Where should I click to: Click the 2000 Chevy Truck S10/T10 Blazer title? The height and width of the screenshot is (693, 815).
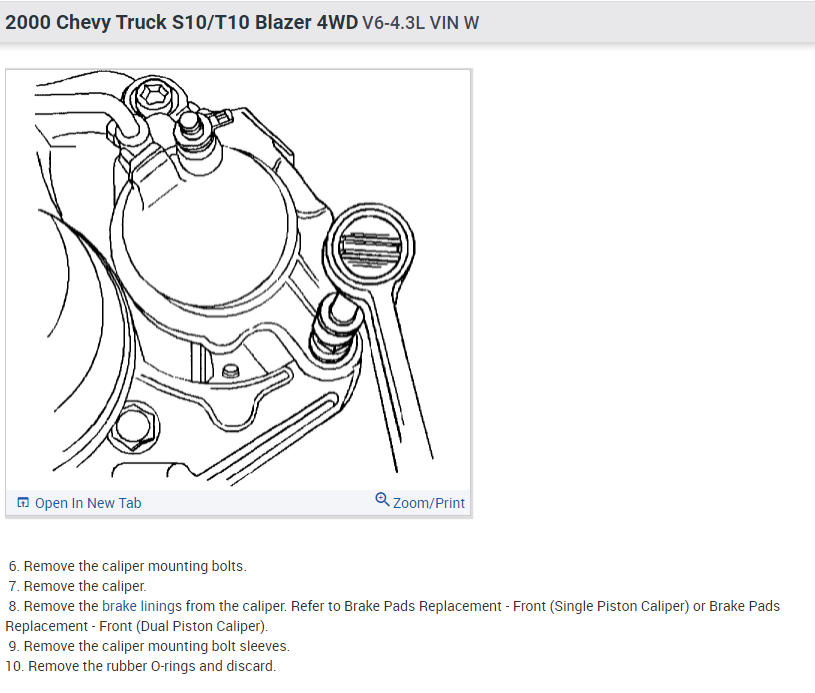pyautogui.click(x=182, y=22)
